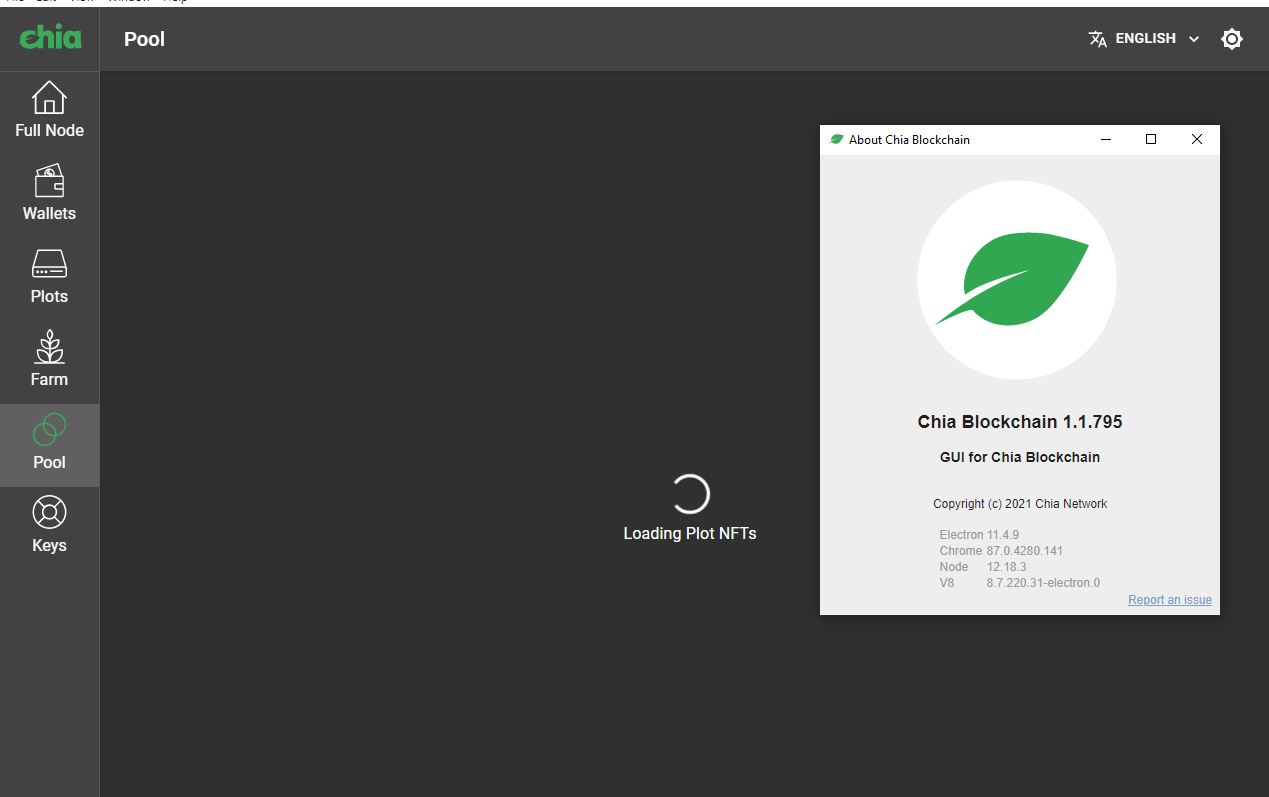The width and height of the screenshot is (1269, 797).
Task: Open the View menu
Action: click(84, 2)
